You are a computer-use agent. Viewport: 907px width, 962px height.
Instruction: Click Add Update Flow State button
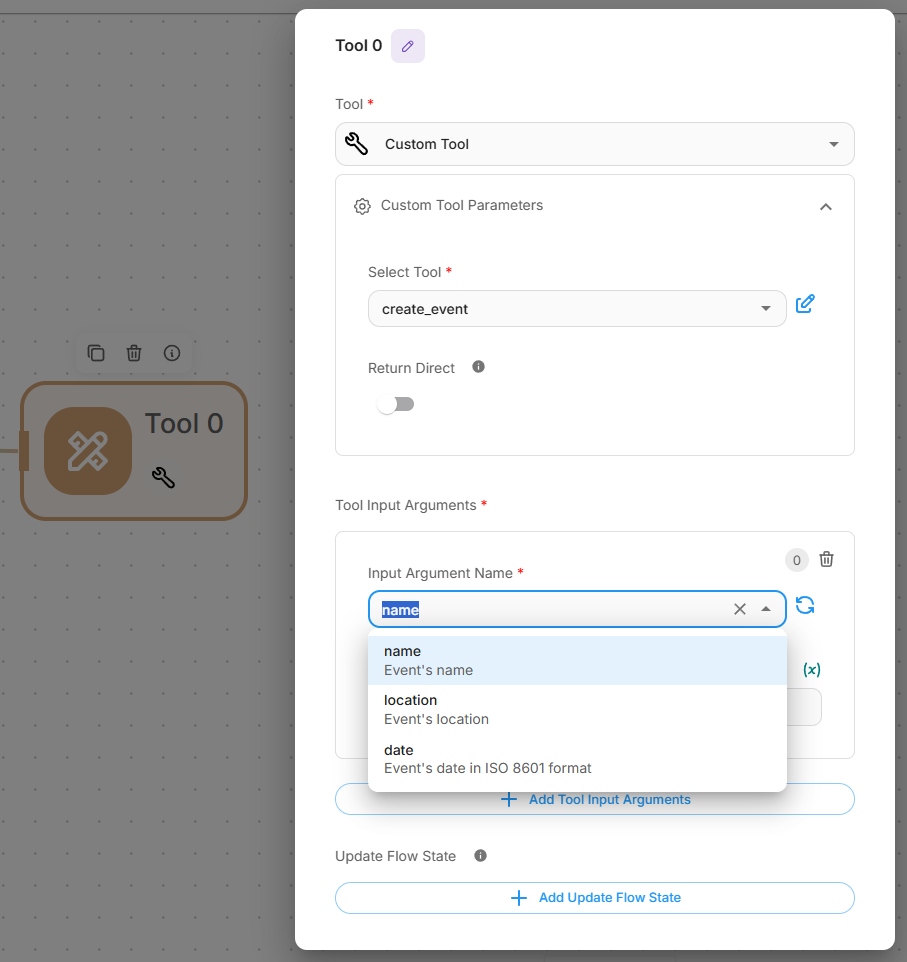(x=594, y=898)
